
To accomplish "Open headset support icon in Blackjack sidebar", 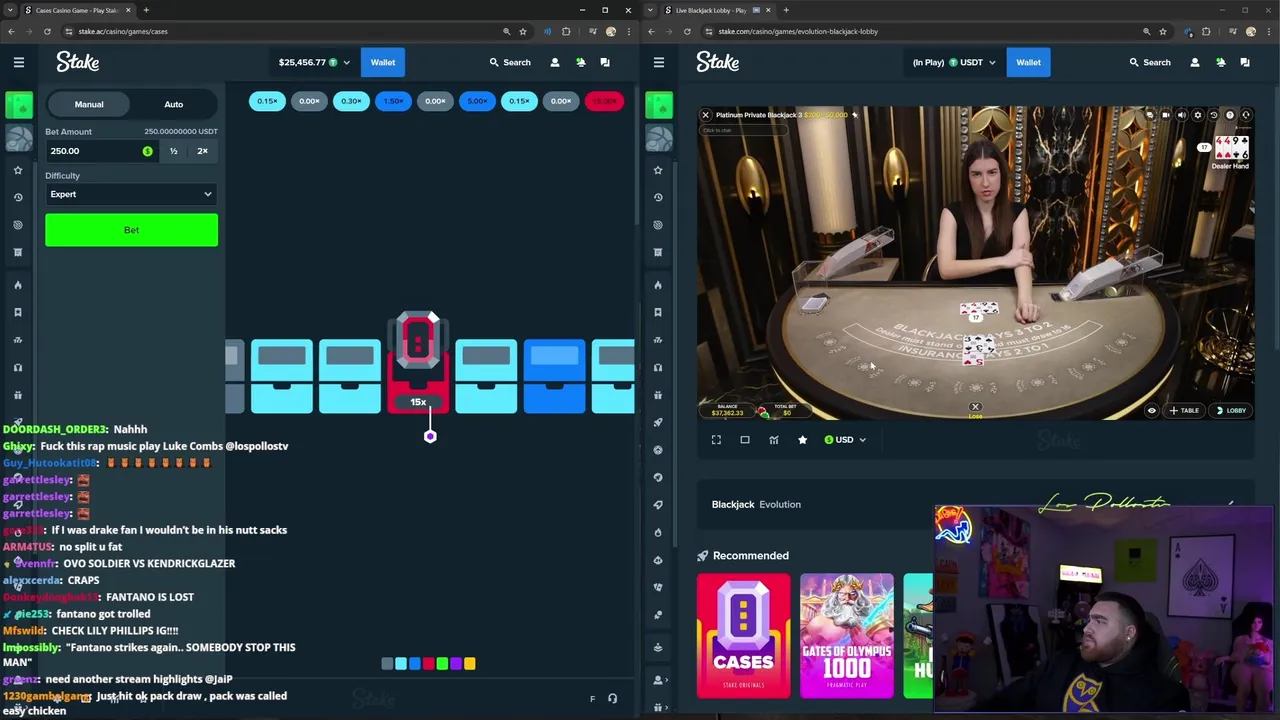I will coord(658,367).
